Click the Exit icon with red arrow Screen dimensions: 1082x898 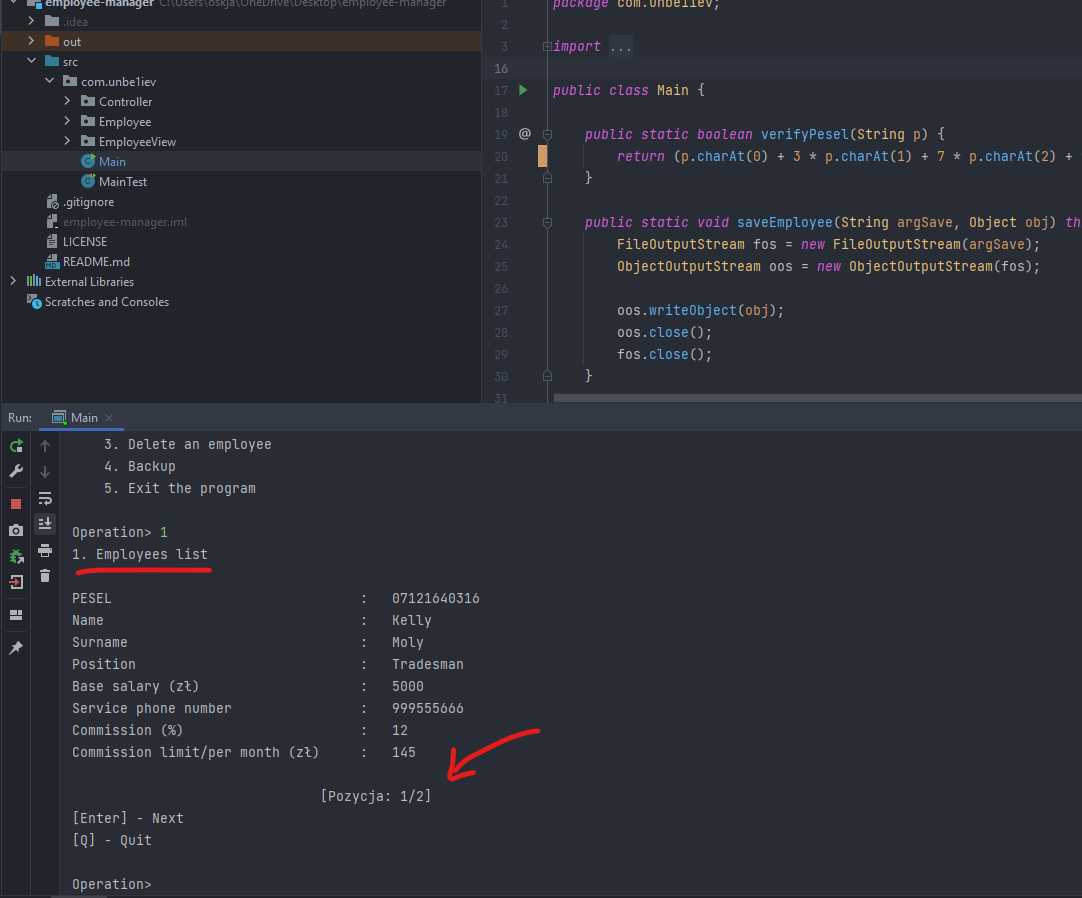point(16,583)
